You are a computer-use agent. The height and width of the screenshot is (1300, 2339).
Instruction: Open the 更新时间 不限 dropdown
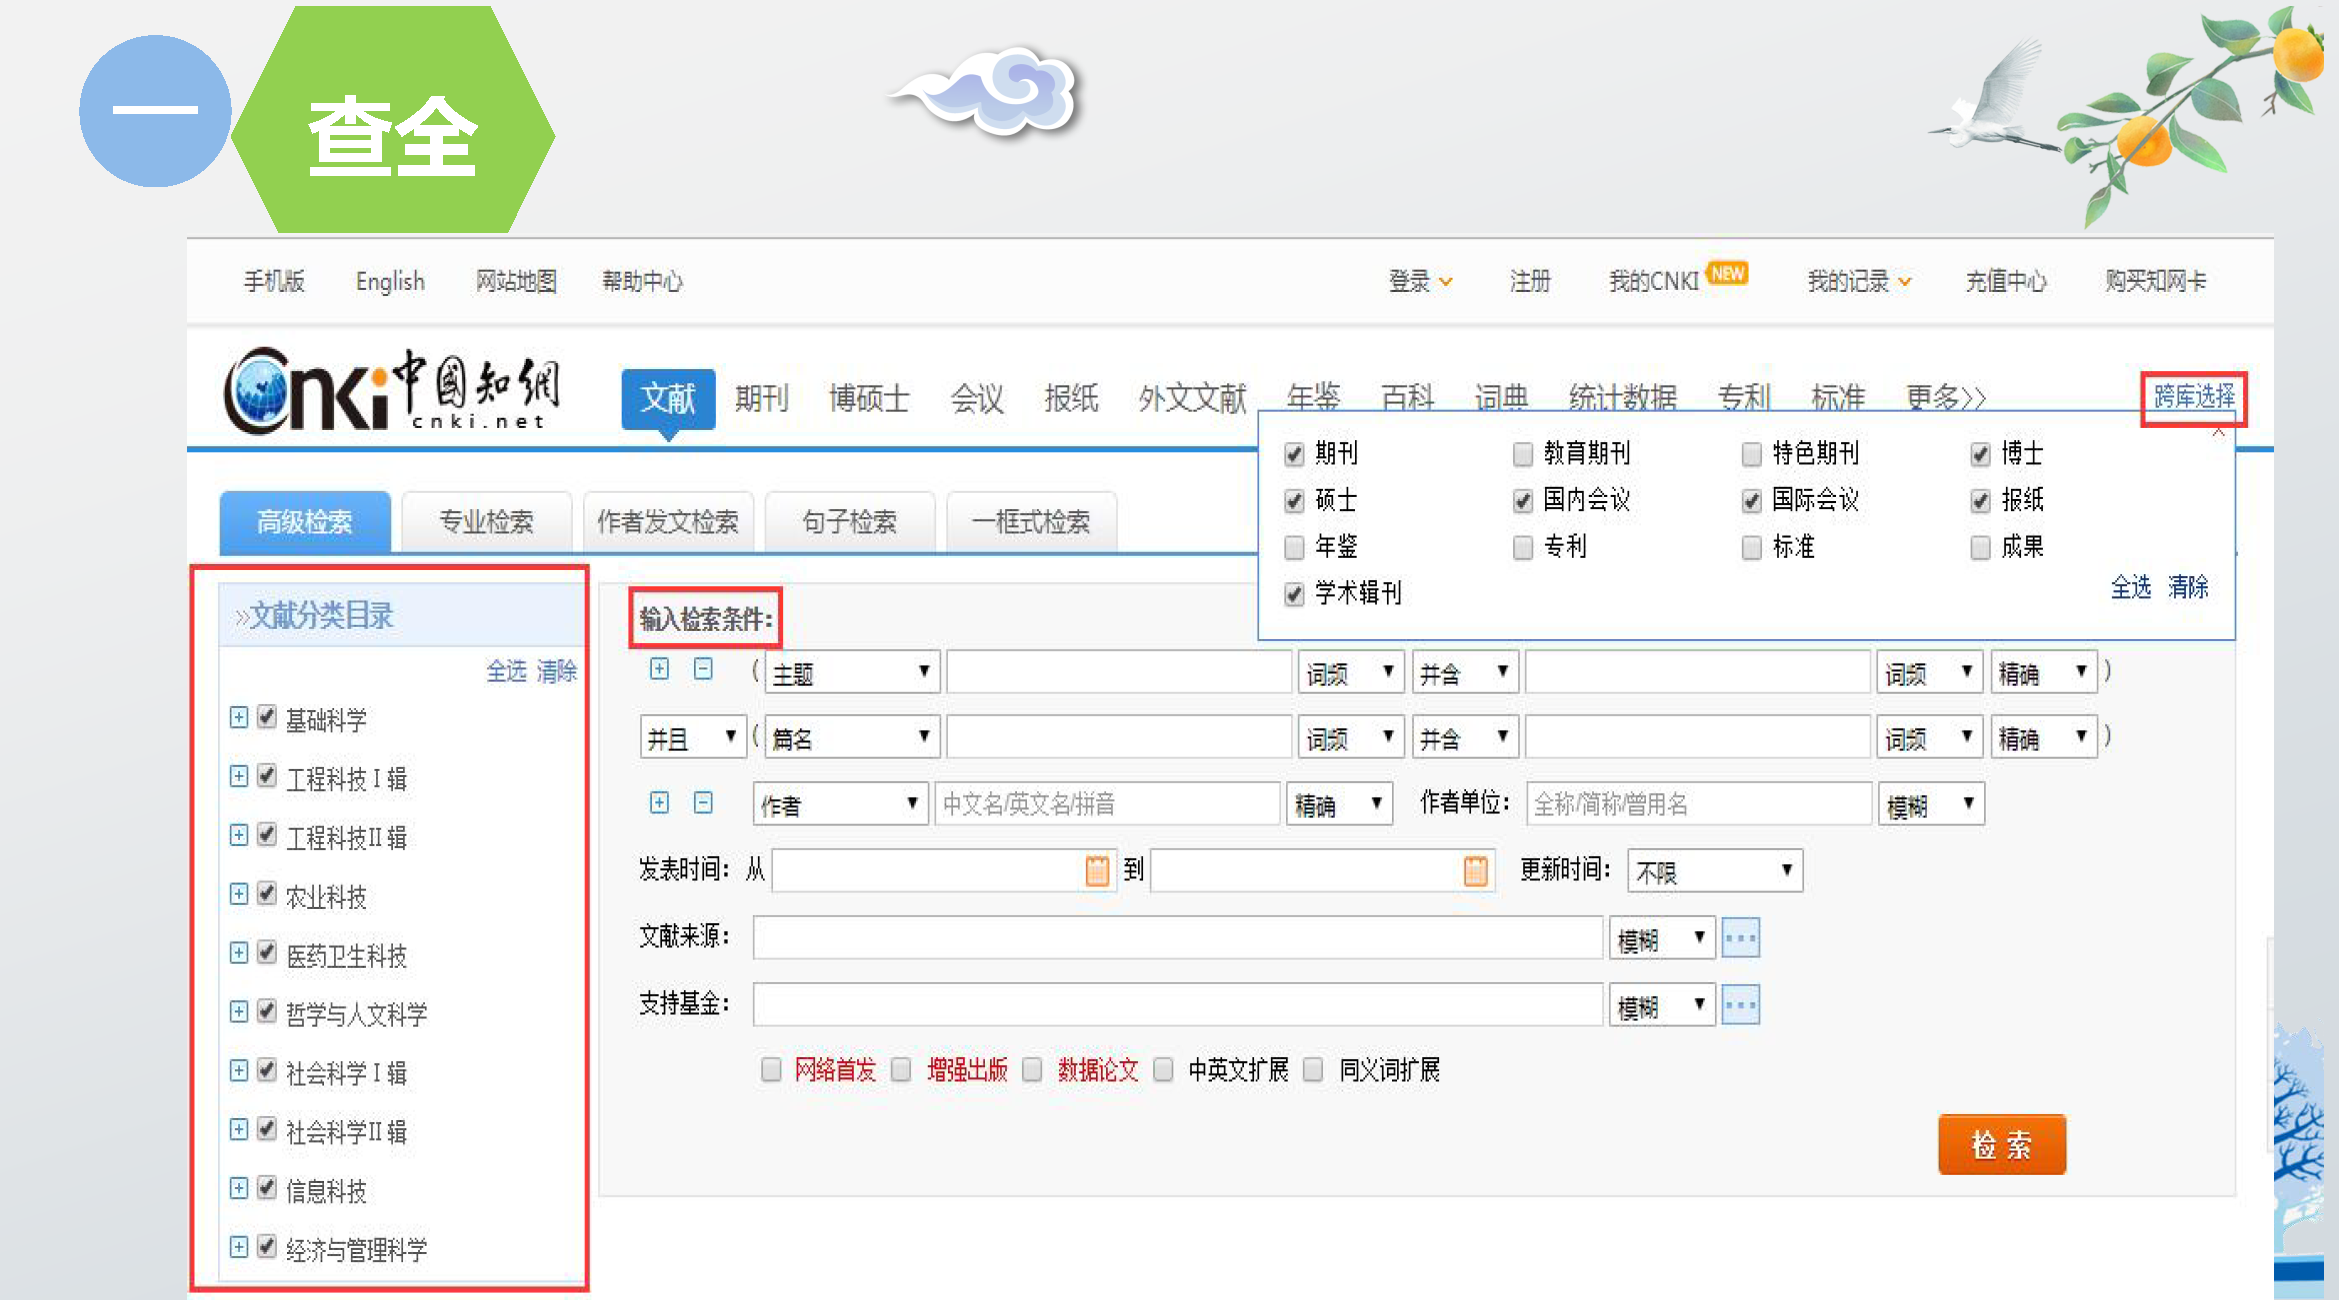1714,871
